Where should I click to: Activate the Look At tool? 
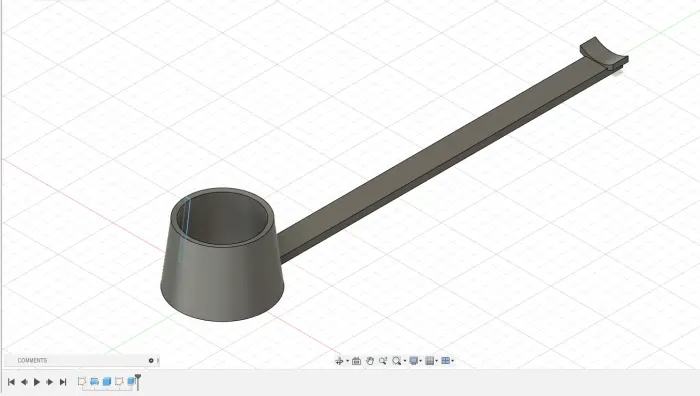356,361
